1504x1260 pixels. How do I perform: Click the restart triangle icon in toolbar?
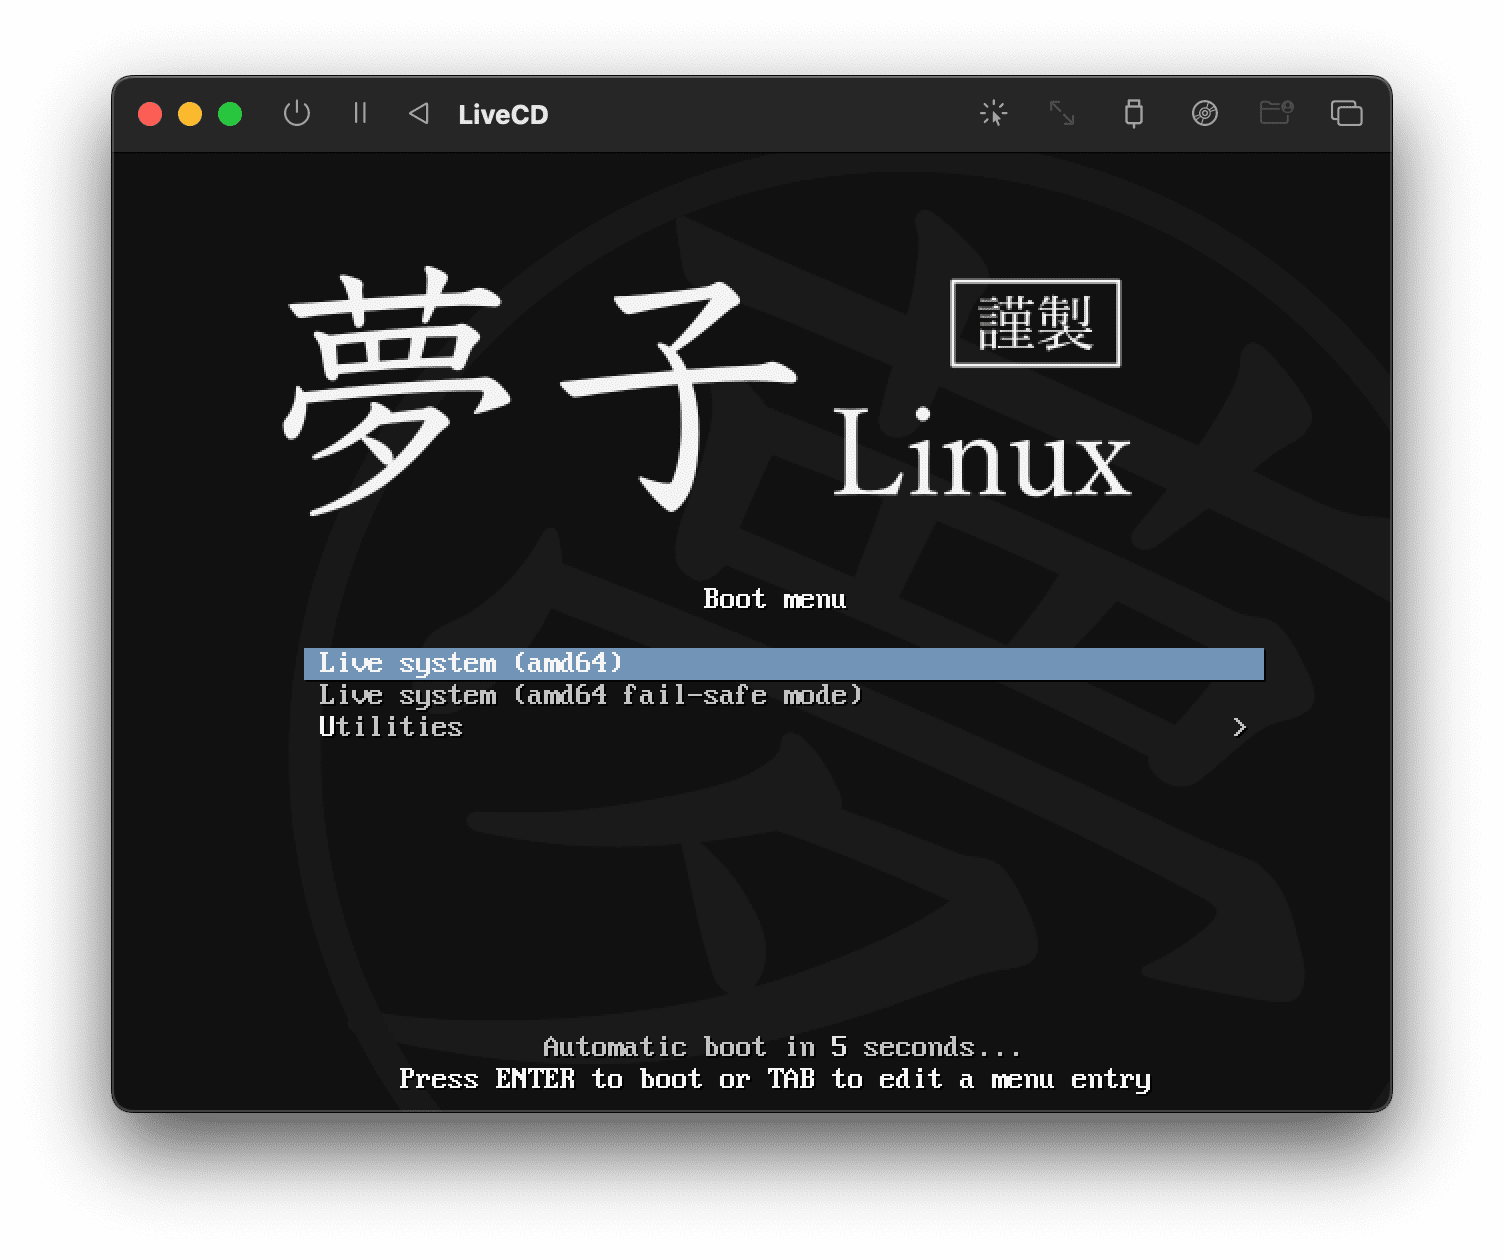tap(419, 113)
